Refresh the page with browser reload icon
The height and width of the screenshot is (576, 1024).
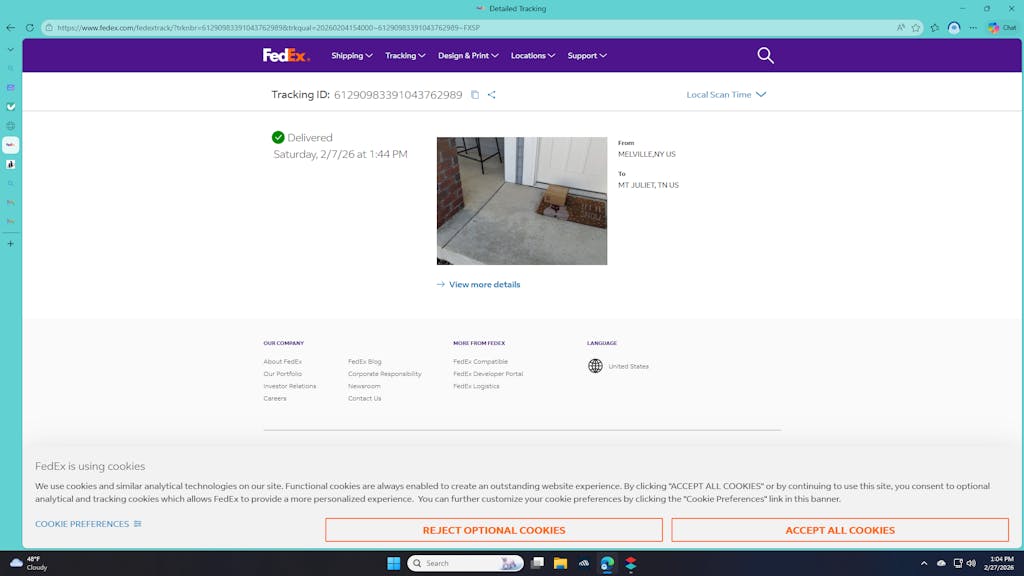pyautogui.click(x=29, y=28)
